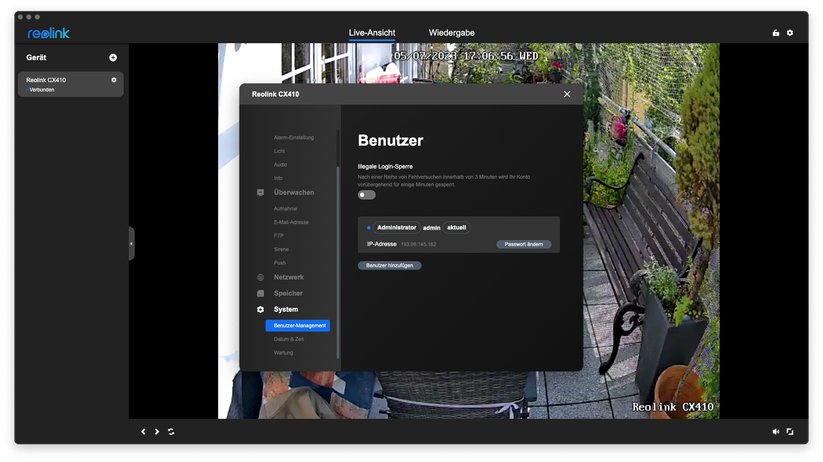
Task: Add a new device with plus icon
Action: (x=113, y=58)
